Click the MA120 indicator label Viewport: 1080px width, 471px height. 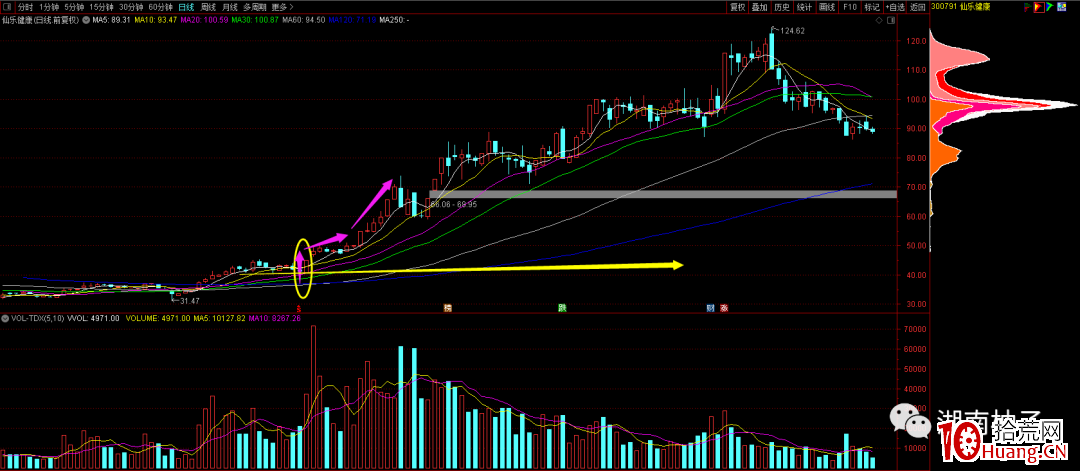pyautogui.click(x=352, y=20)
